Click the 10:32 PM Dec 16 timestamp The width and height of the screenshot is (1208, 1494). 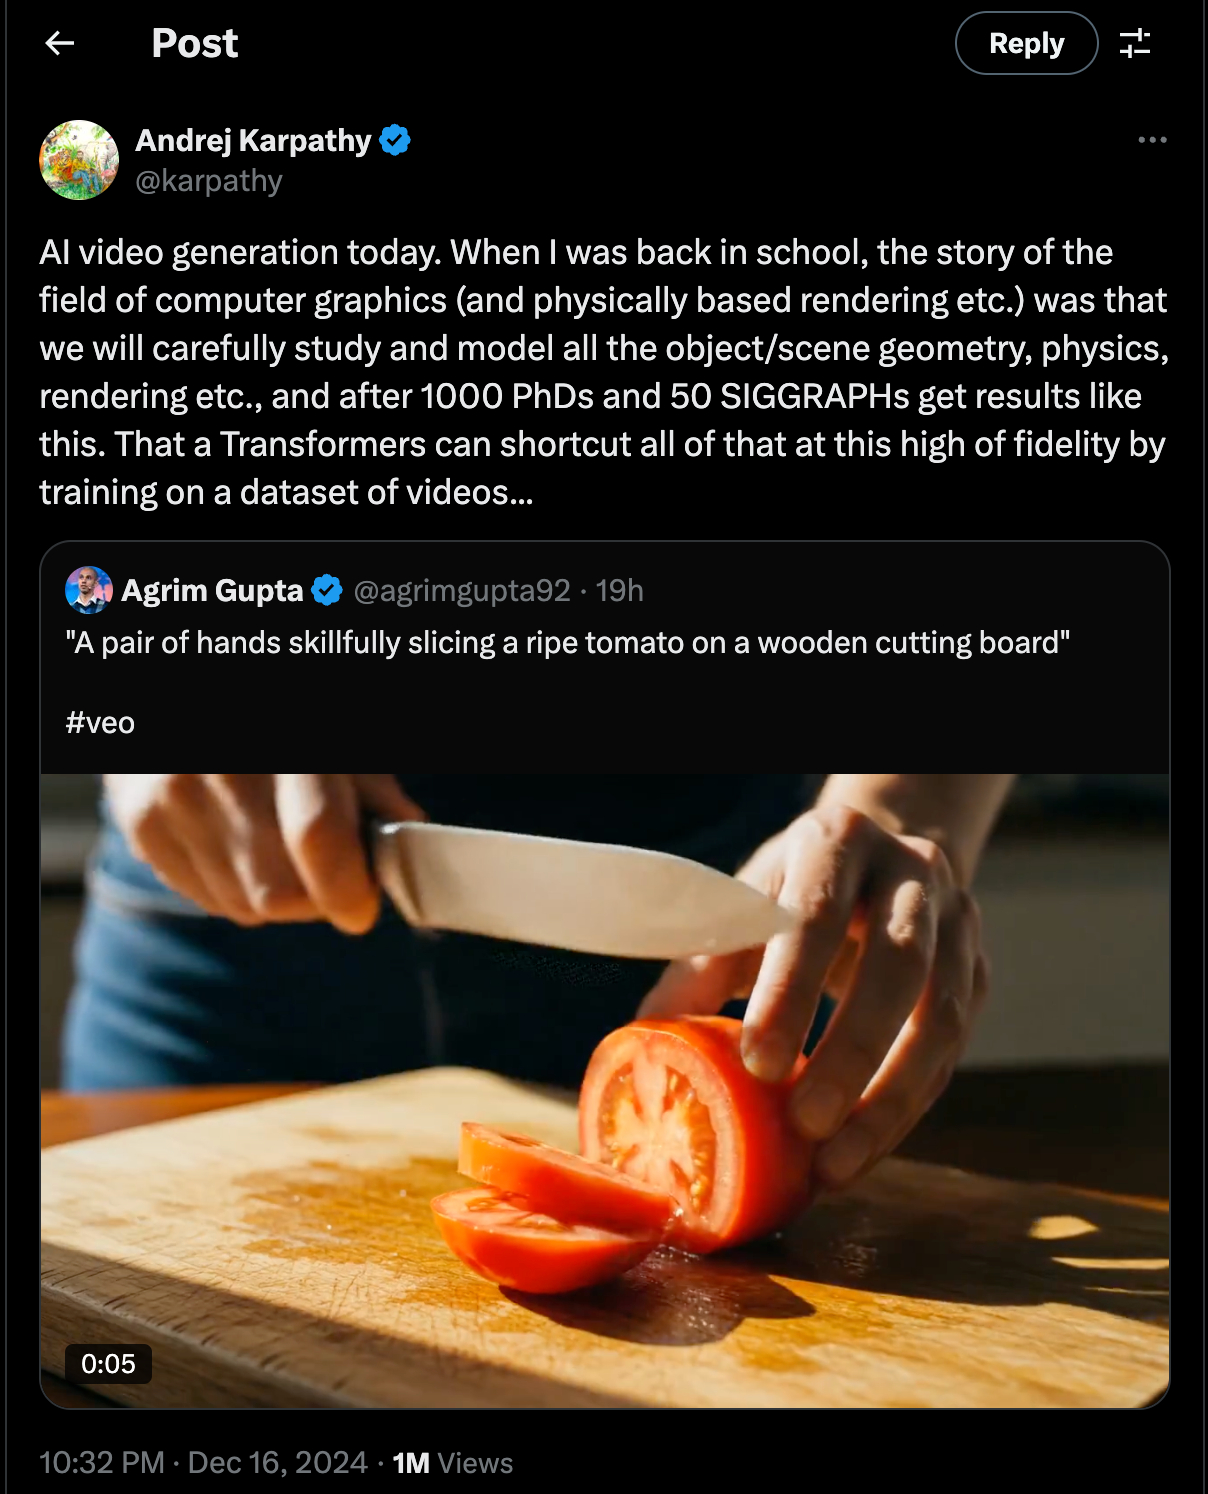point(203,1463)
